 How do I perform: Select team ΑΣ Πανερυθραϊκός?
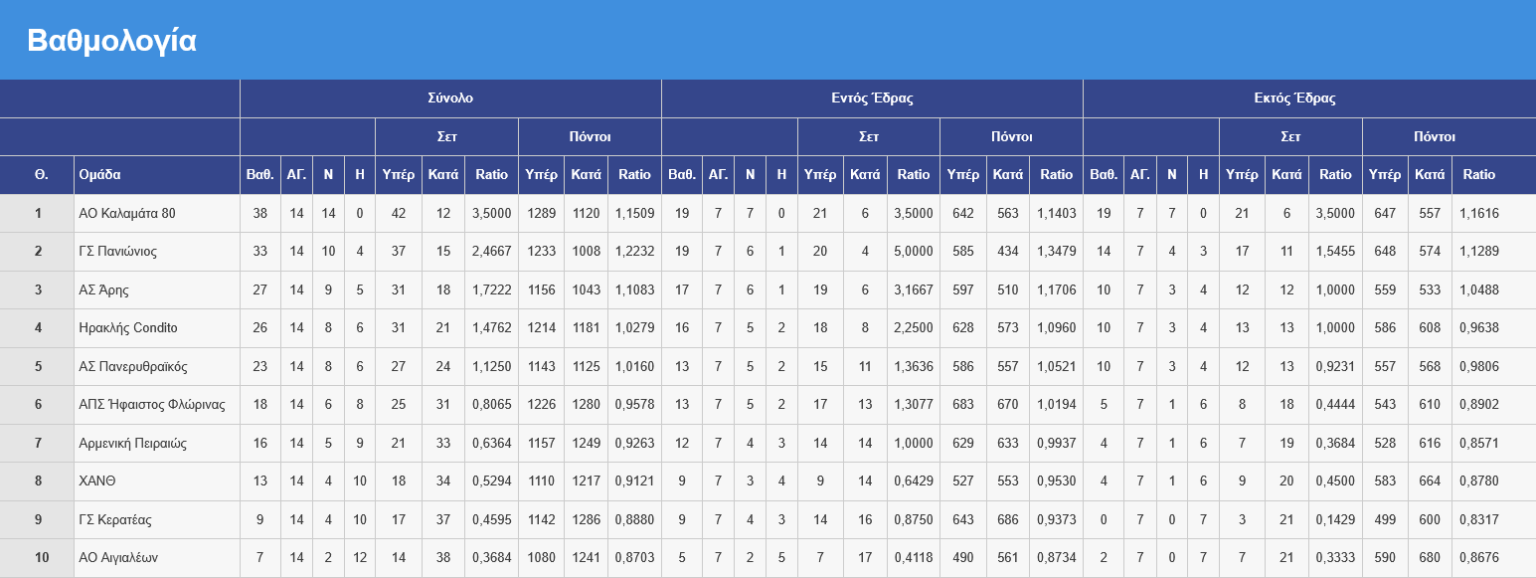[x=133, y=367]
